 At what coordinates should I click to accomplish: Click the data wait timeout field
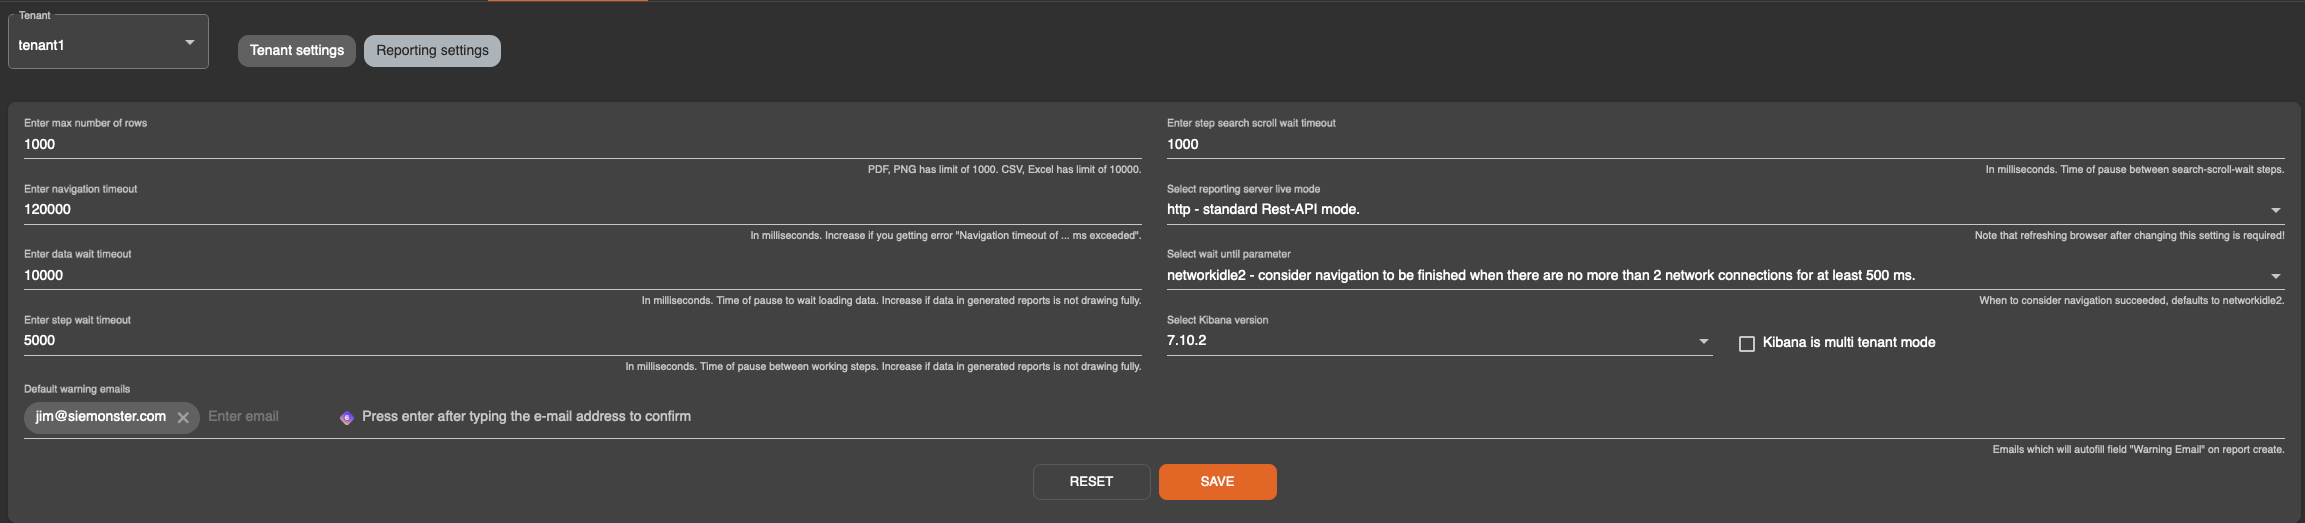(x=582, y=275)
